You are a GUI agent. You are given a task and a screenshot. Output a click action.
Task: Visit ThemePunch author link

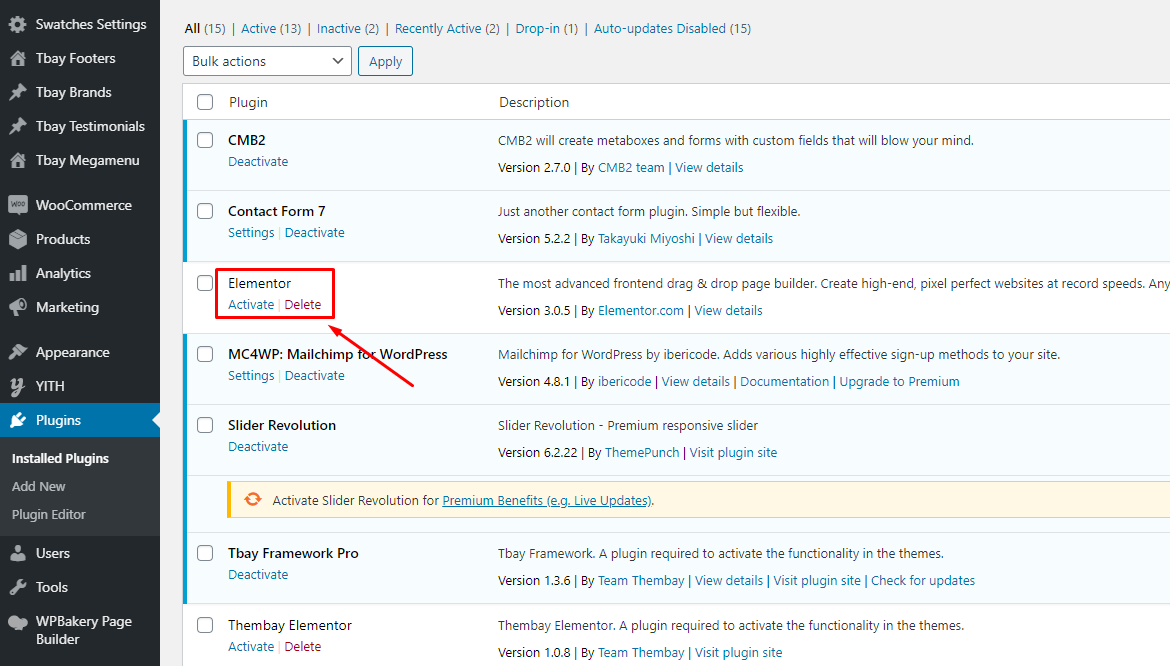[x=642, y=453]
